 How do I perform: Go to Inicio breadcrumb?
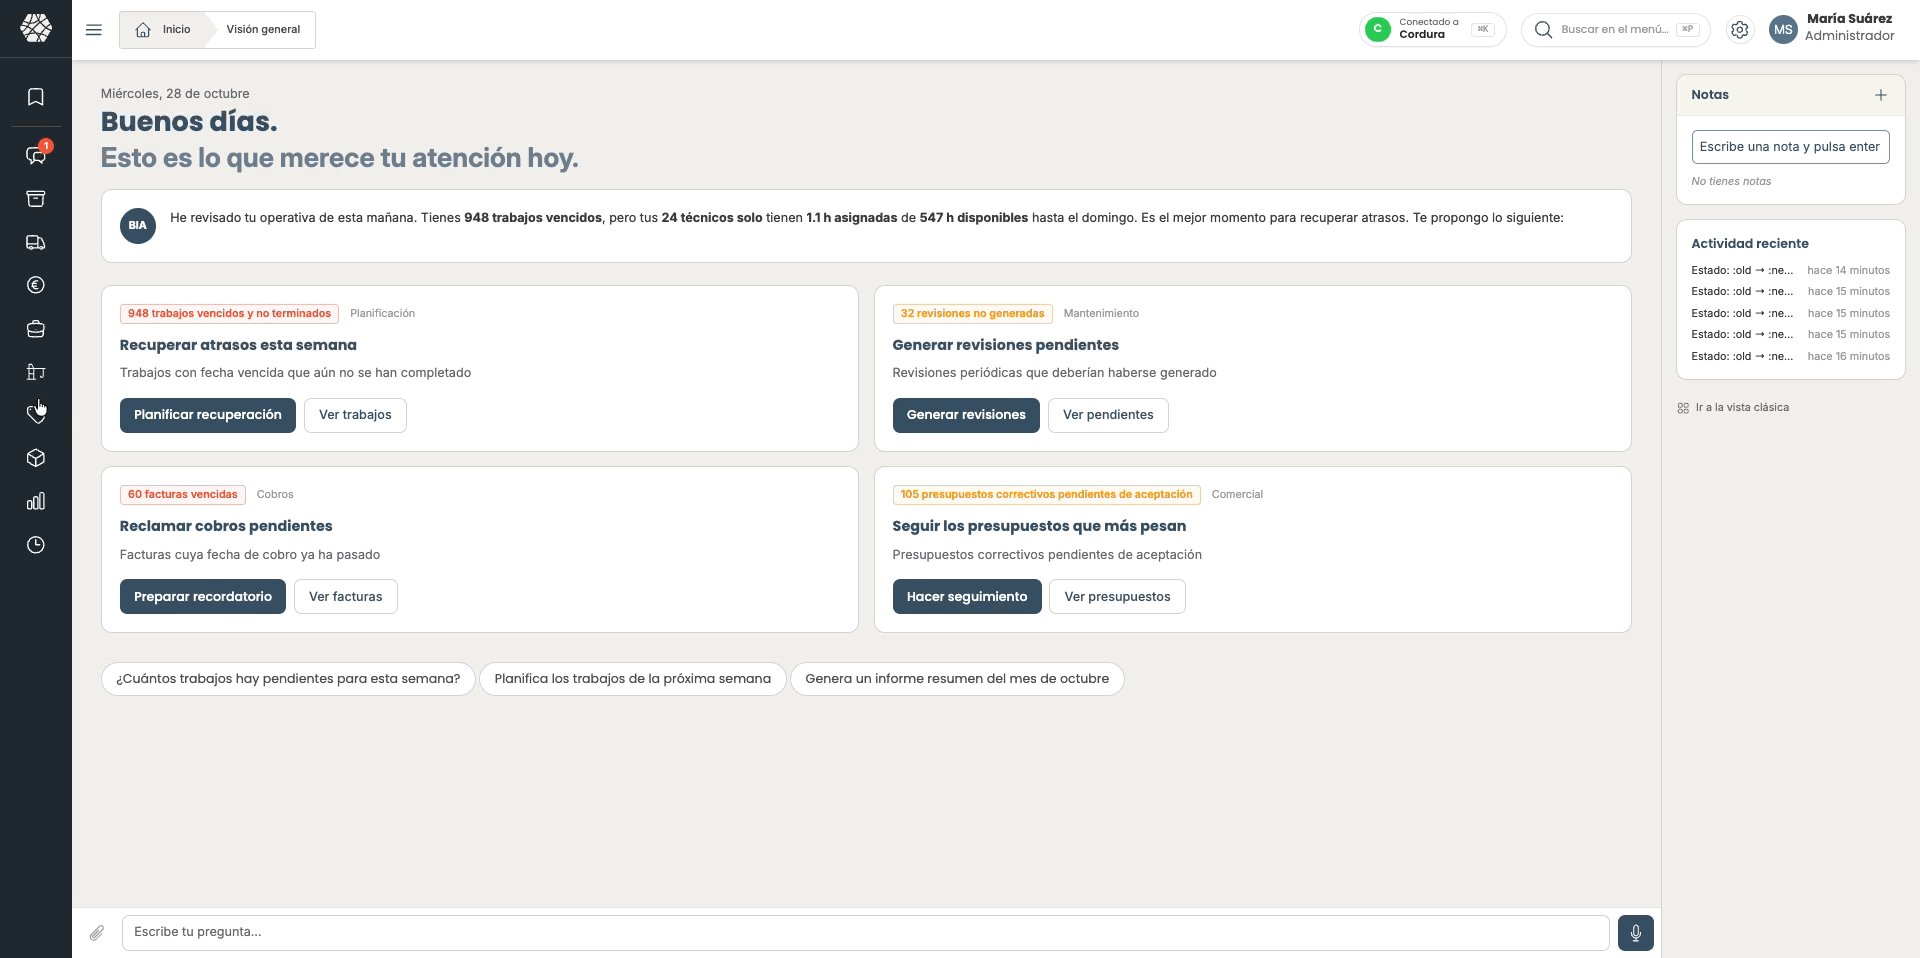click(x=164, y=30)
